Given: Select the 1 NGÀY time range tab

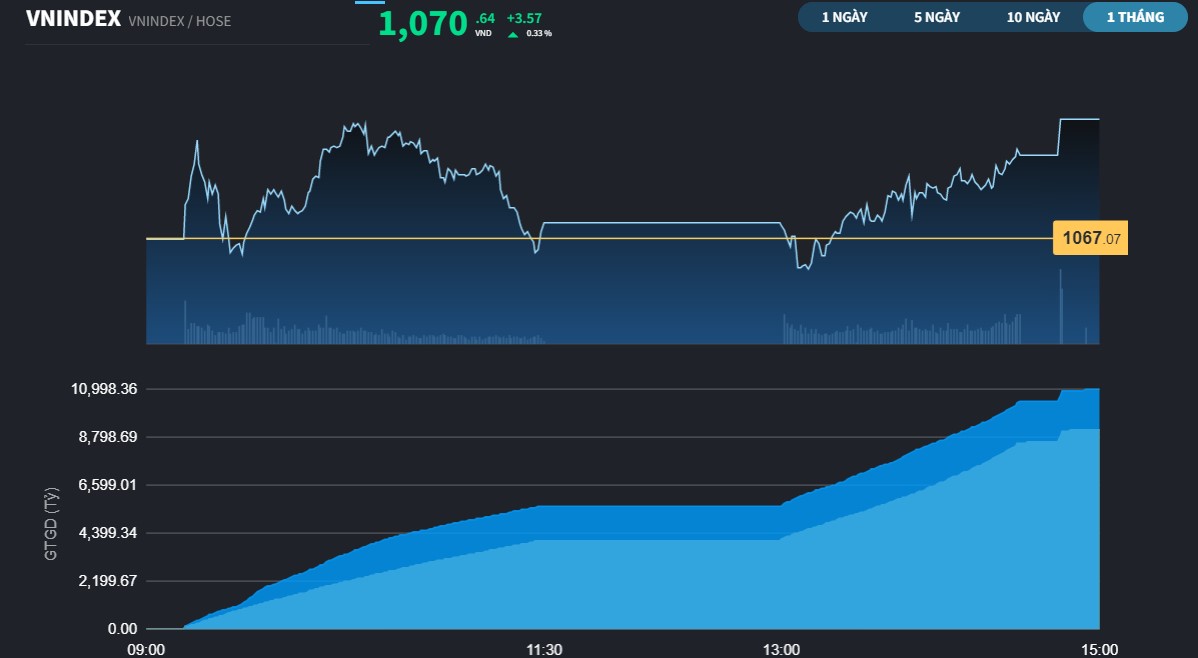Looking at the screenshot, I should (x=844, y=17).
